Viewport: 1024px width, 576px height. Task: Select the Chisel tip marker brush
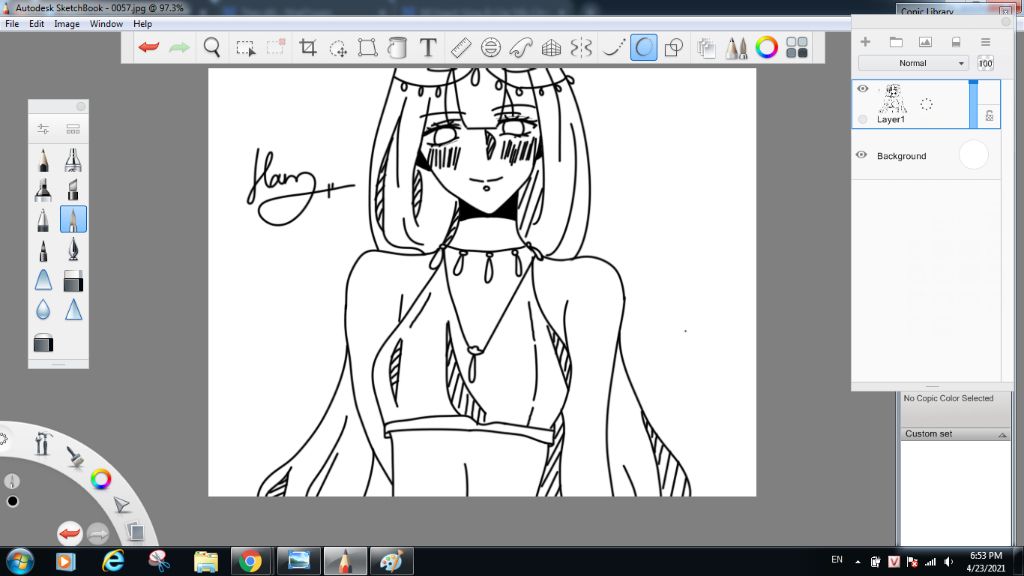pyautogui.click(x=73, y=189)
